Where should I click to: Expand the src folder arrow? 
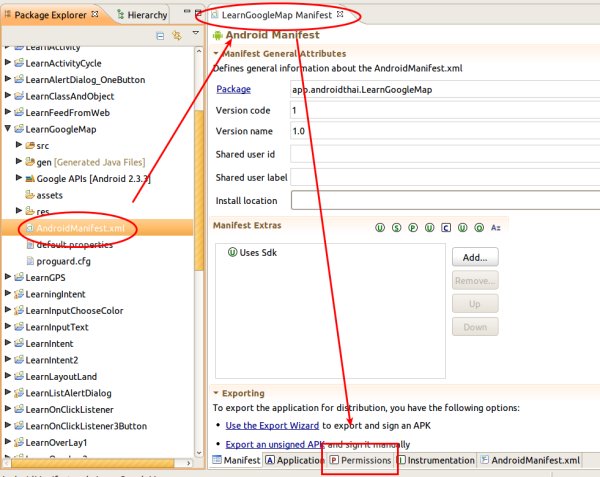[x=18, y=145]
